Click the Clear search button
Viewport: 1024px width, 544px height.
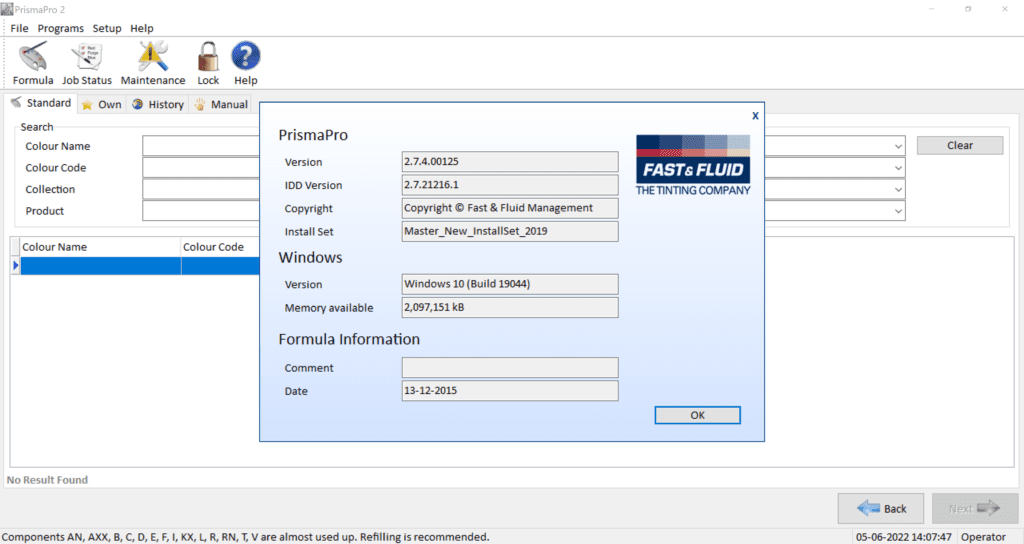tap(959, 145)
